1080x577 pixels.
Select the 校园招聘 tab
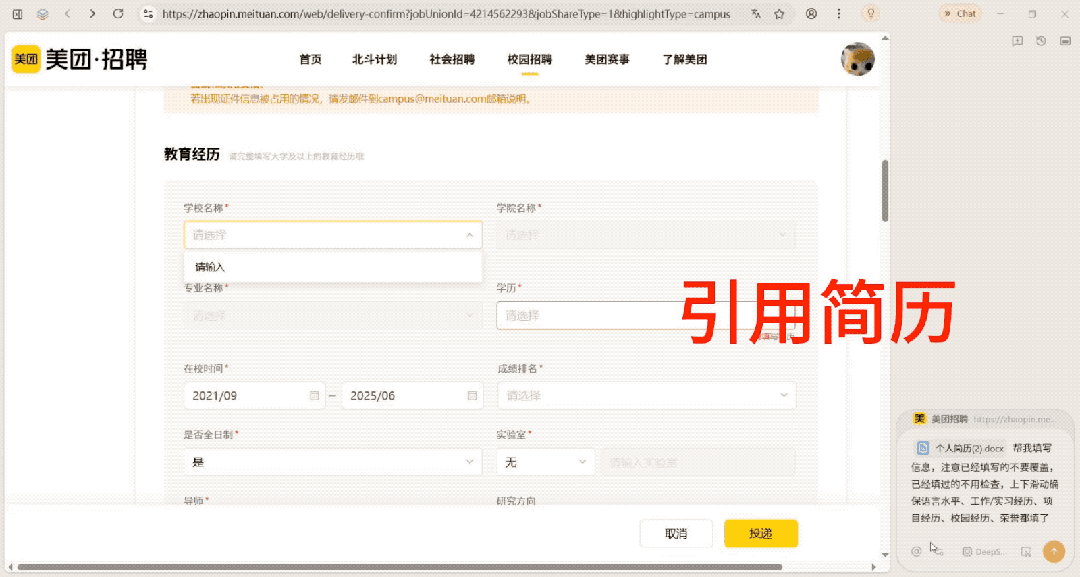tap(530, 60)
